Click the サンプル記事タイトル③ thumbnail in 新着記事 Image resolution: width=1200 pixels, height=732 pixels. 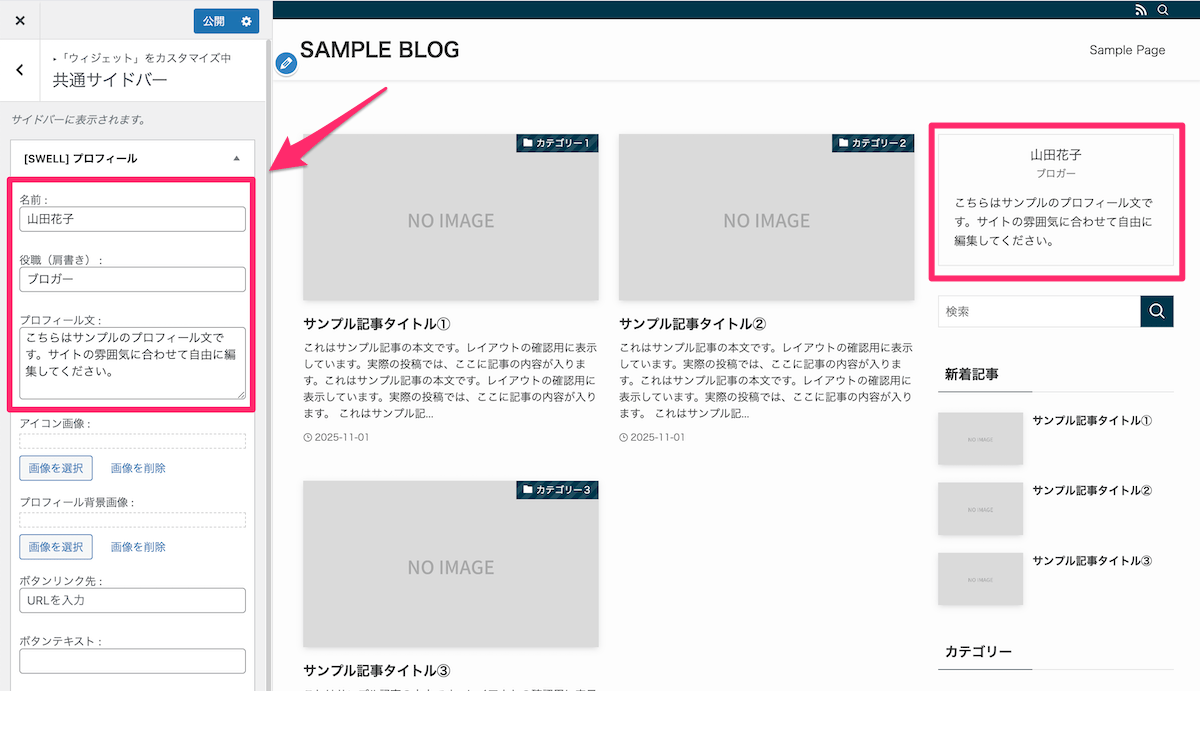[980, 578]
